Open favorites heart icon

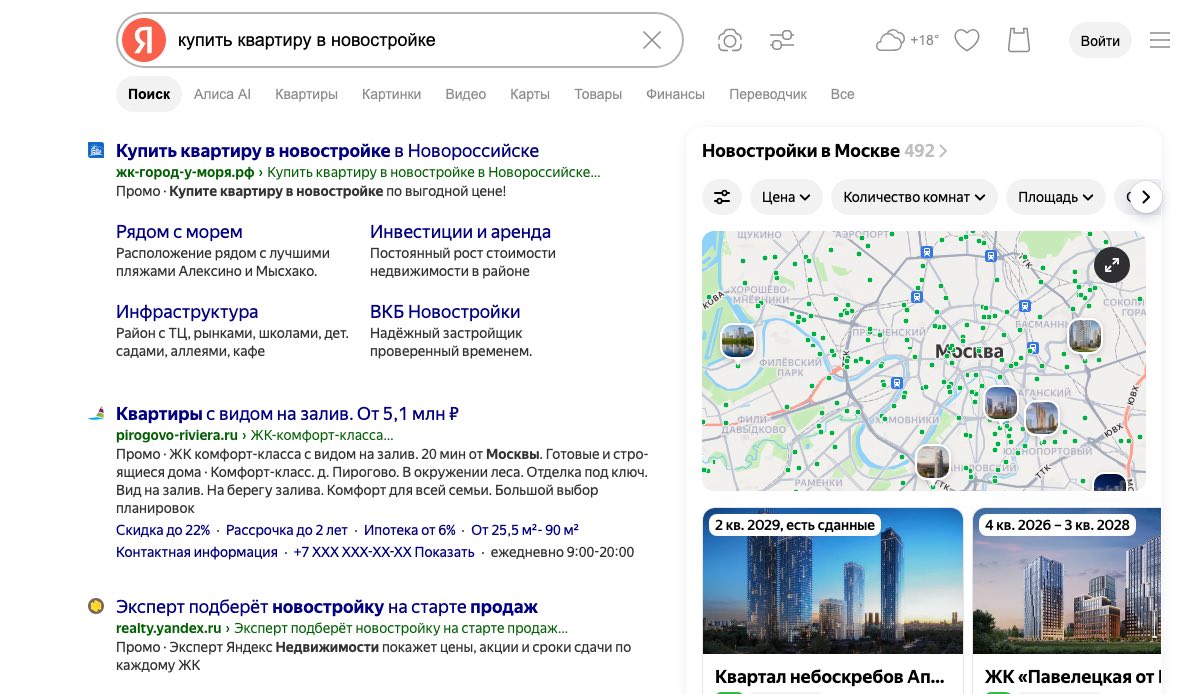pos(966,40)
